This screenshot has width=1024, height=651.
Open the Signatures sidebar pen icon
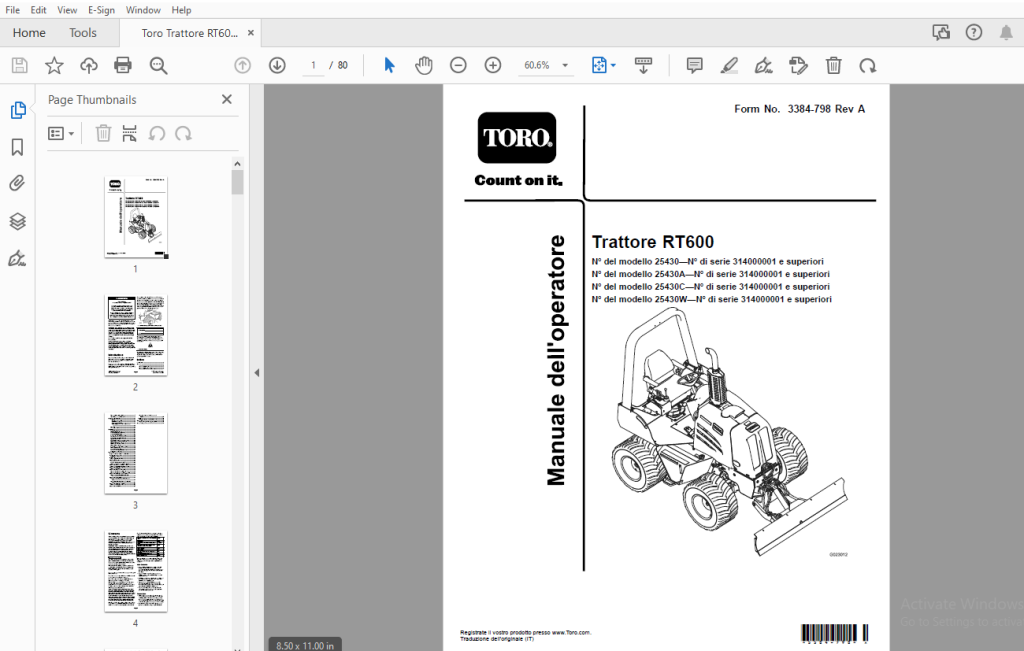(x=18, y=259)
